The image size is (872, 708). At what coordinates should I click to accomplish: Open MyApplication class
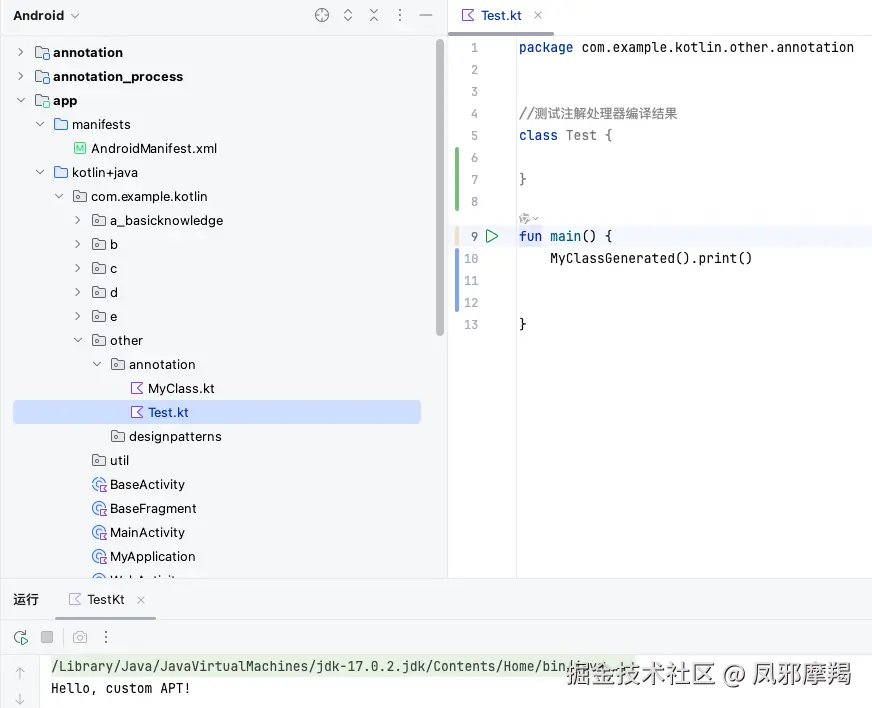click(x=152, y=556)
